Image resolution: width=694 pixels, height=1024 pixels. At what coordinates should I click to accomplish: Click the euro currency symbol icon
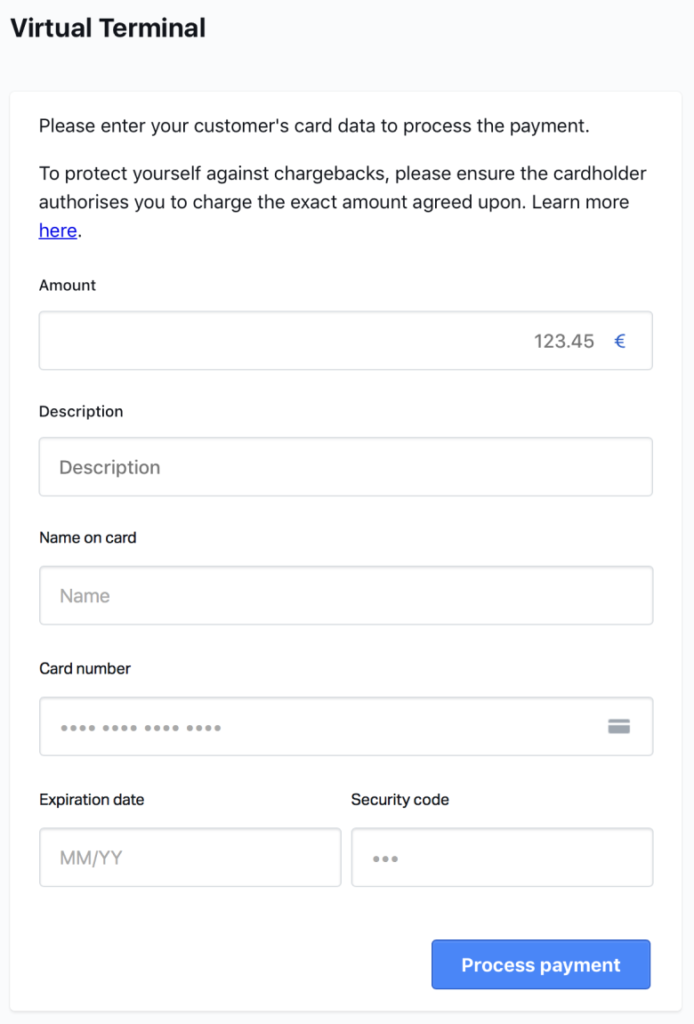pos(620,341)
